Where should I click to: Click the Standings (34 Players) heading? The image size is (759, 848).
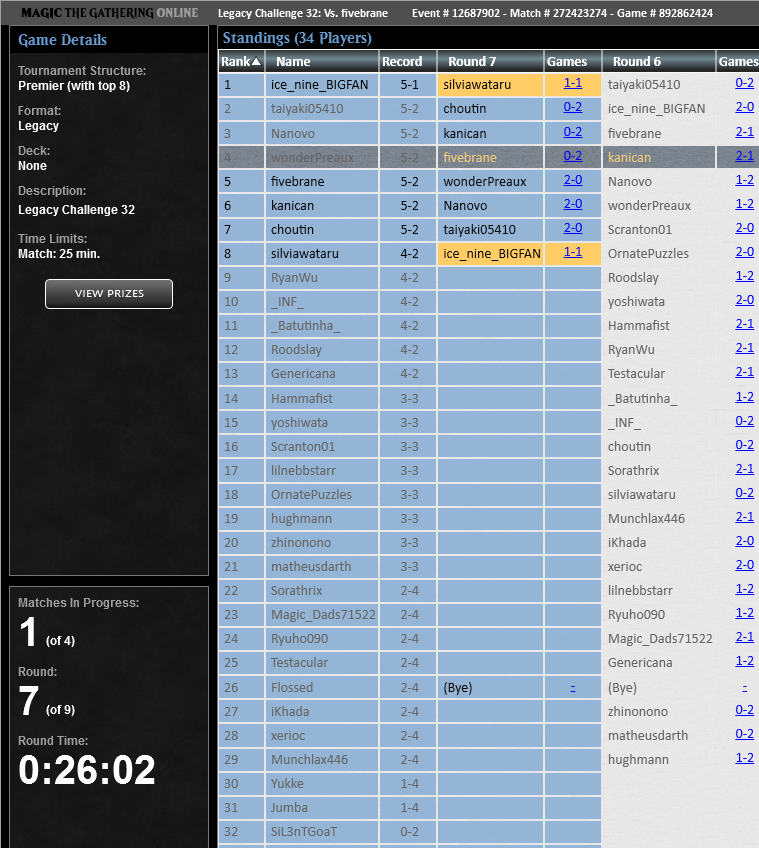(x=297, y=38)
